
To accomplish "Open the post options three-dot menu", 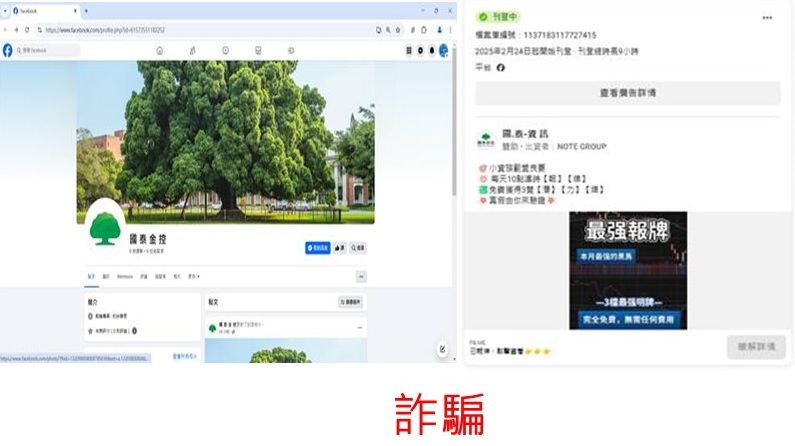I will (x=359, y=328).
